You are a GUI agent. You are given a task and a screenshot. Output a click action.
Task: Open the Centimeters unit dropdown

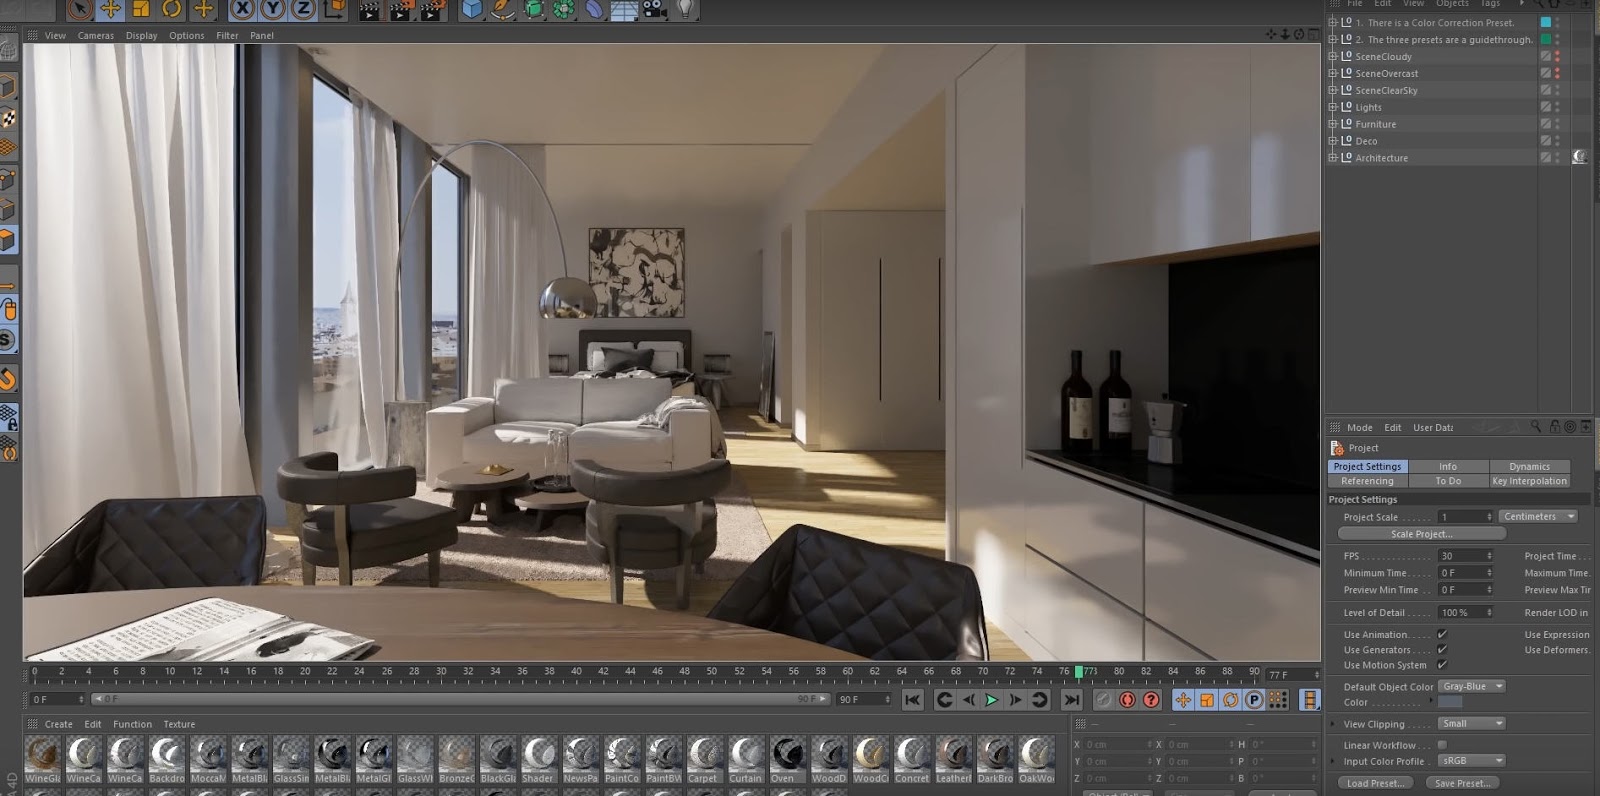(1539, 517)
